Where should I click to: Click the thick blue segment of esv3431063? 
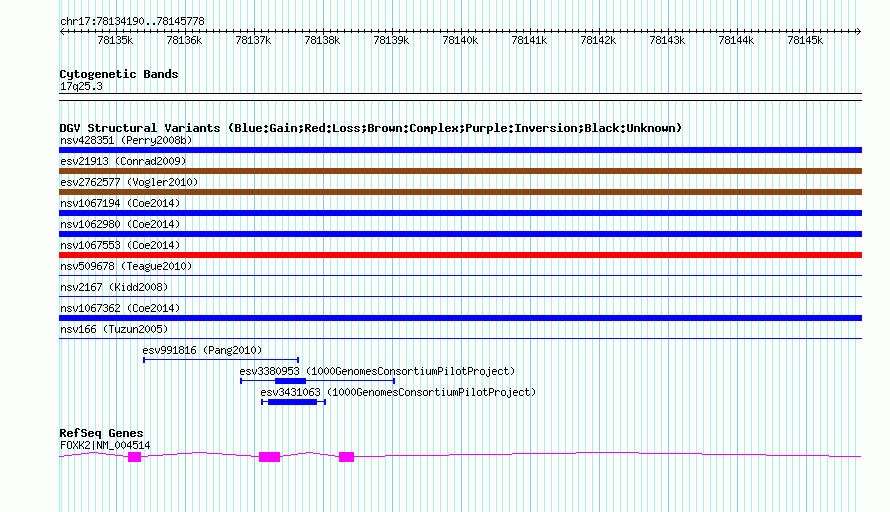click(292, 402)
